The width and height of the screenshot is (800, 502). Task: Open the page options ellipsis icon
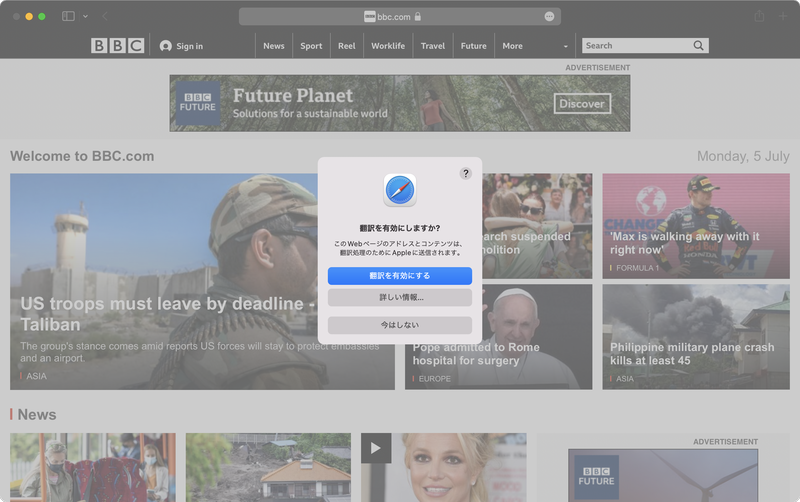549,16
